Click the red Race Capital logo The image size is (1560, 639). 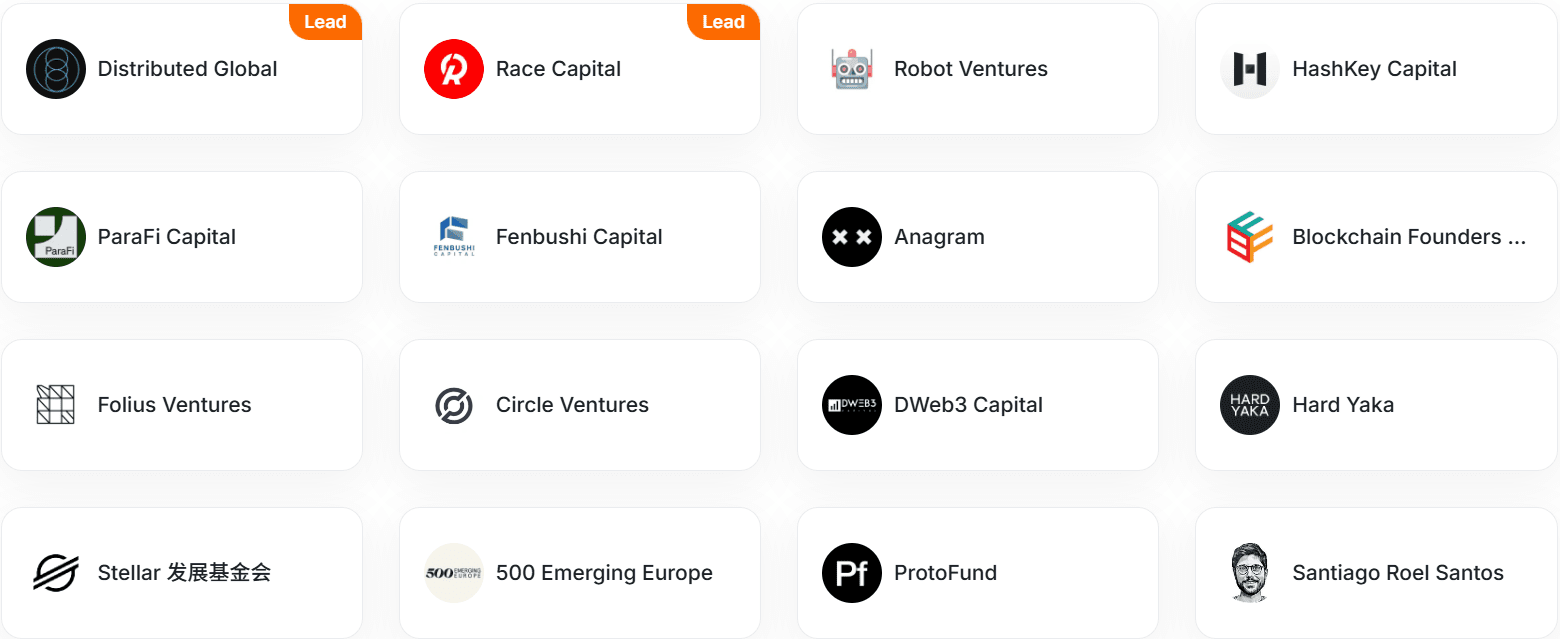[x=454, y=69]
